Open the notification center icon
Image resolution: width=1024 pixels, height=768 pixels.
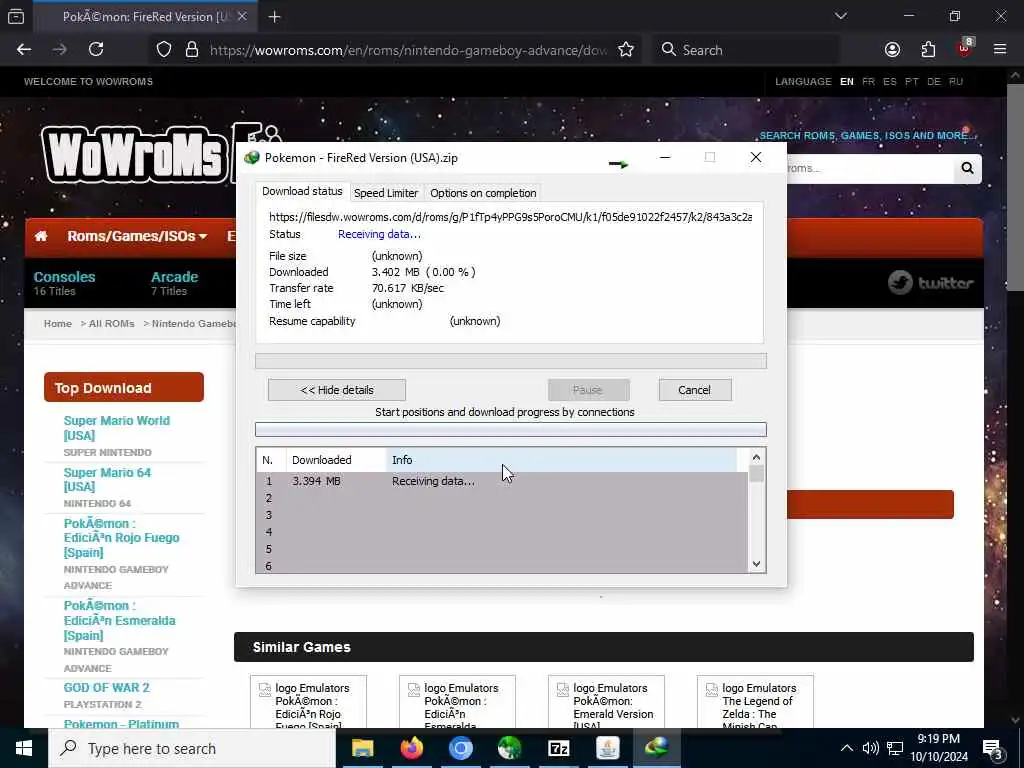[993, 748]
